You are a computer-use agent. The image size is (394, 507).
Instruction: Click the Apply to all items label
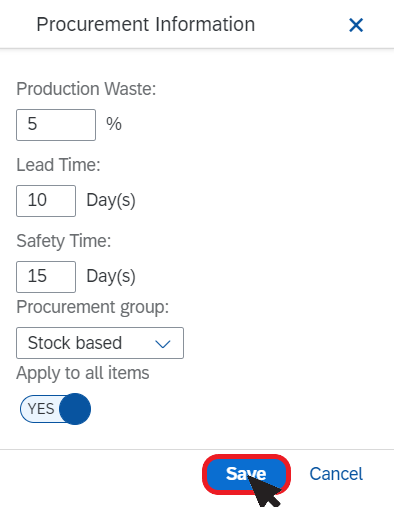(83, 373)
